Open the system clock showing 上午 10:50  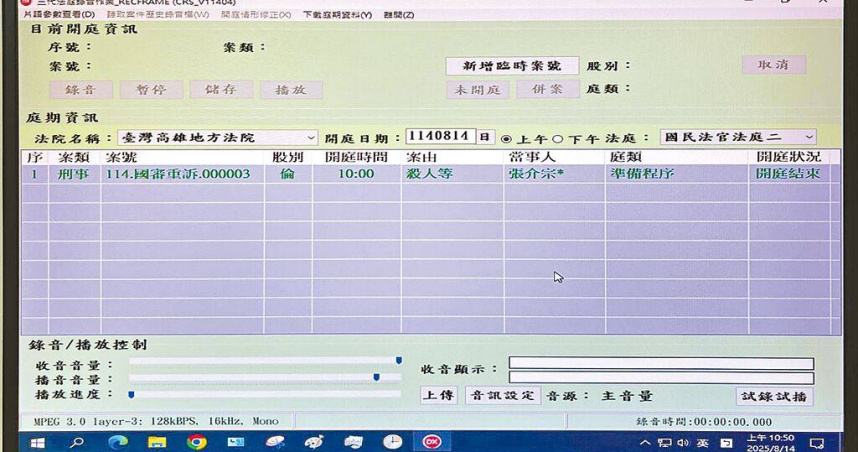[x=770, y=443]
